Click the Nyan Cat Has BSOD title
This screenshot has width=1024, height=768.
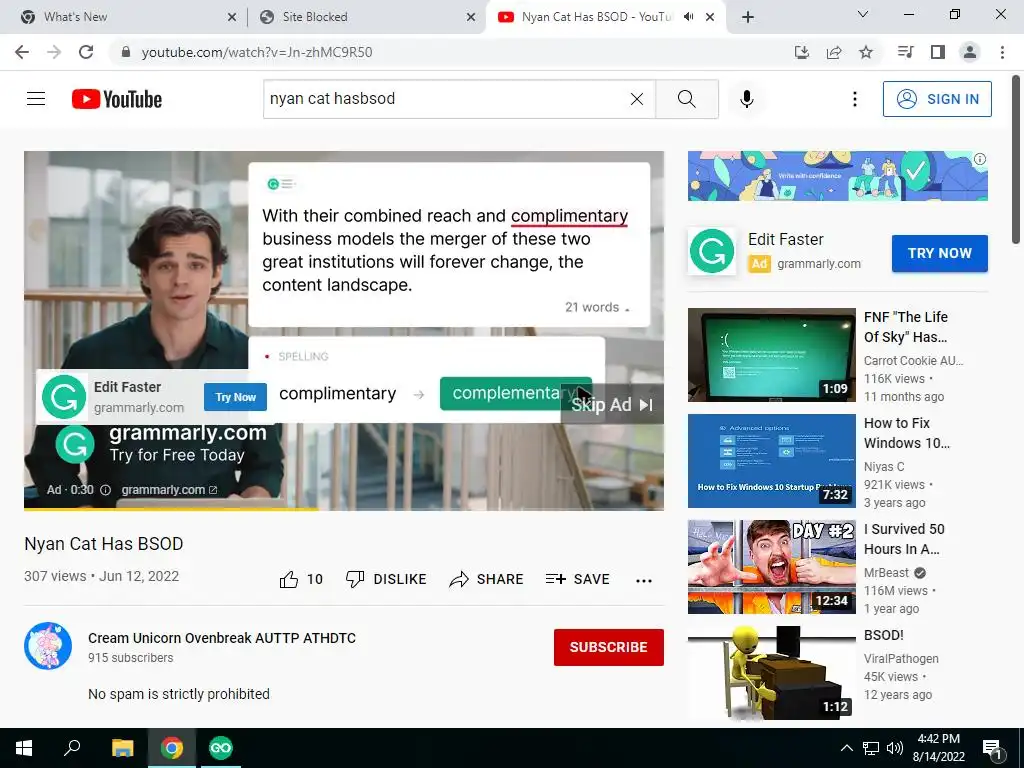tap(104, 543)
